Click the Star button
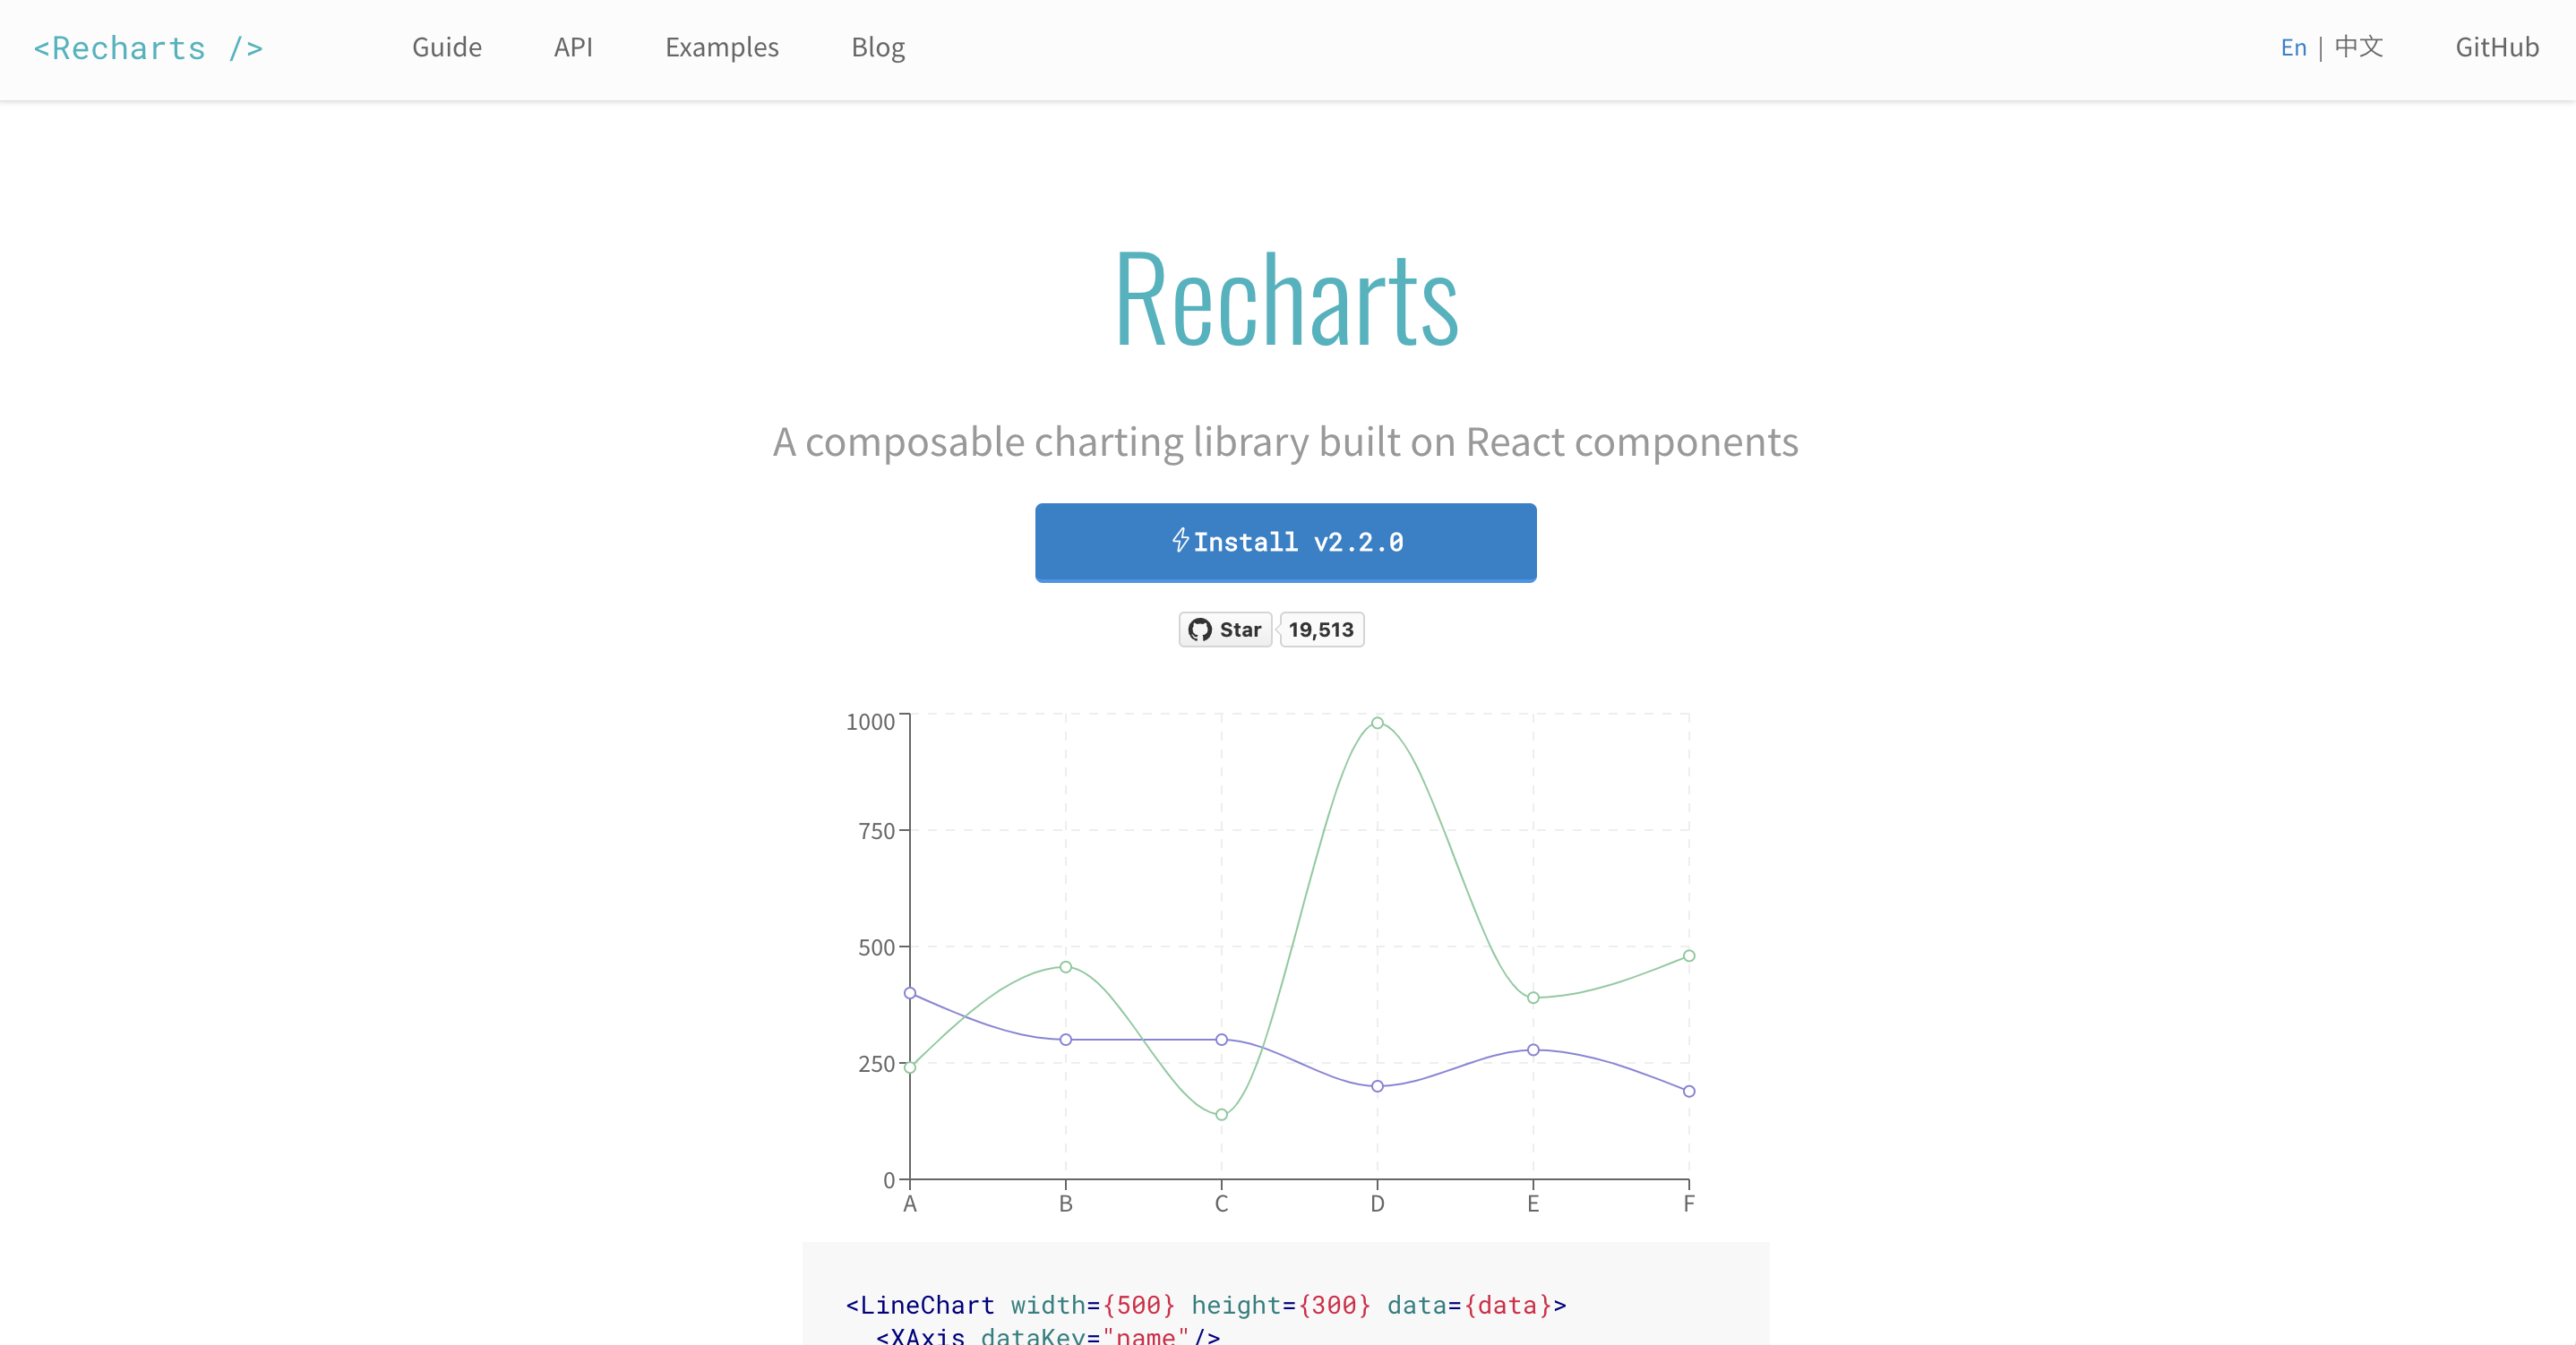Image resolution: width=2576 pixels, height=1345 pixels. 1225,630
